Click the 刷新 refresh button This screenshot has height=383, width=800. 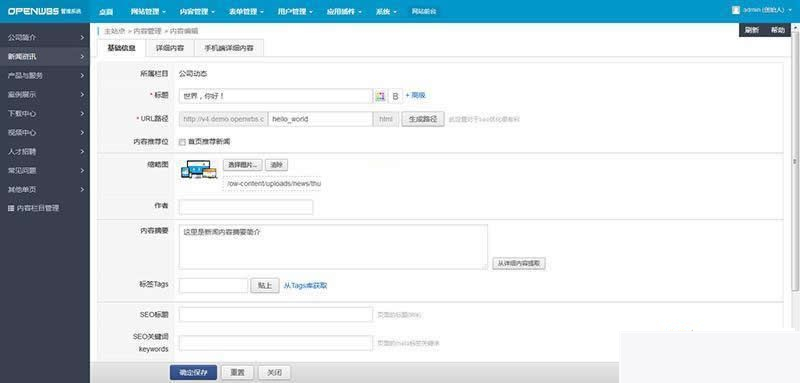(x=752, y=30)
